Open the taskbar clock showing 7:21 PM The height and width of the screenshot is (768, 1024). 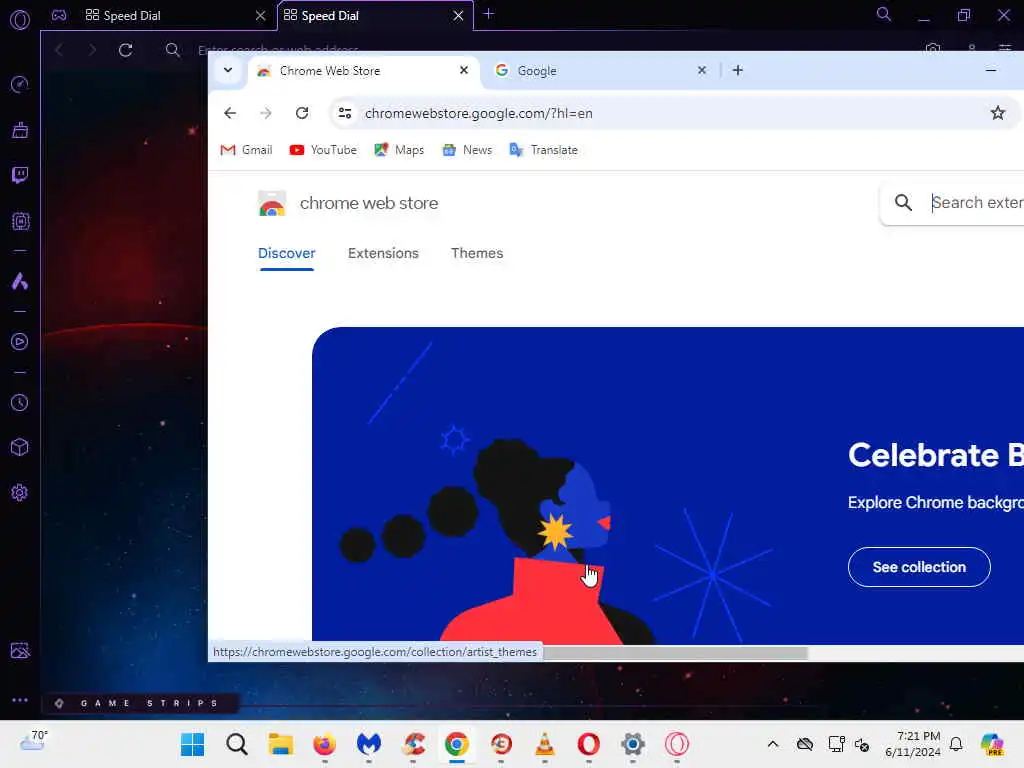912,744
